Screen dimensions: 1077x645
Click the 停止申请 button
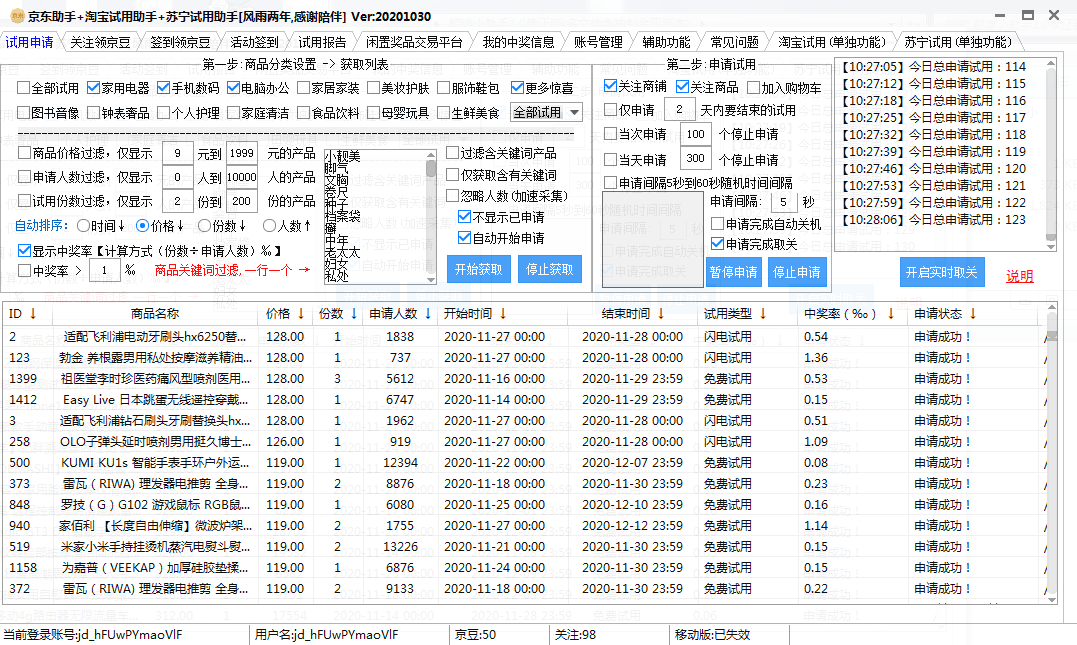click(x=797, y=272)
